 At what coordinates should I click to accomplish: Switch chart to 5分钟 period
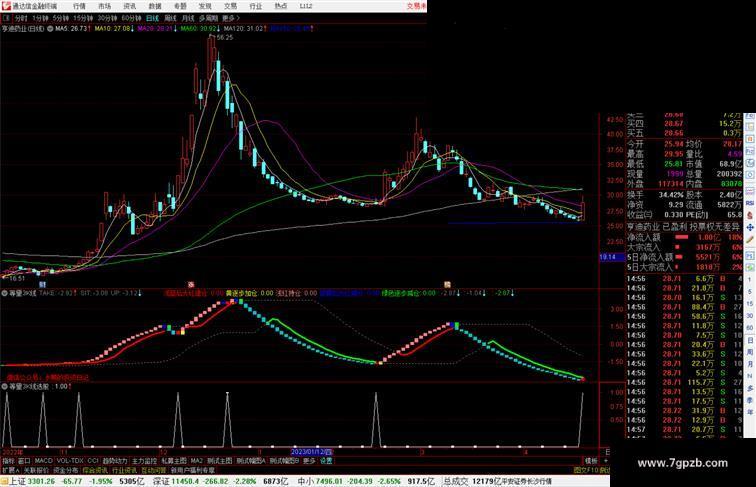pyautogui.click(x=61, y=18)
